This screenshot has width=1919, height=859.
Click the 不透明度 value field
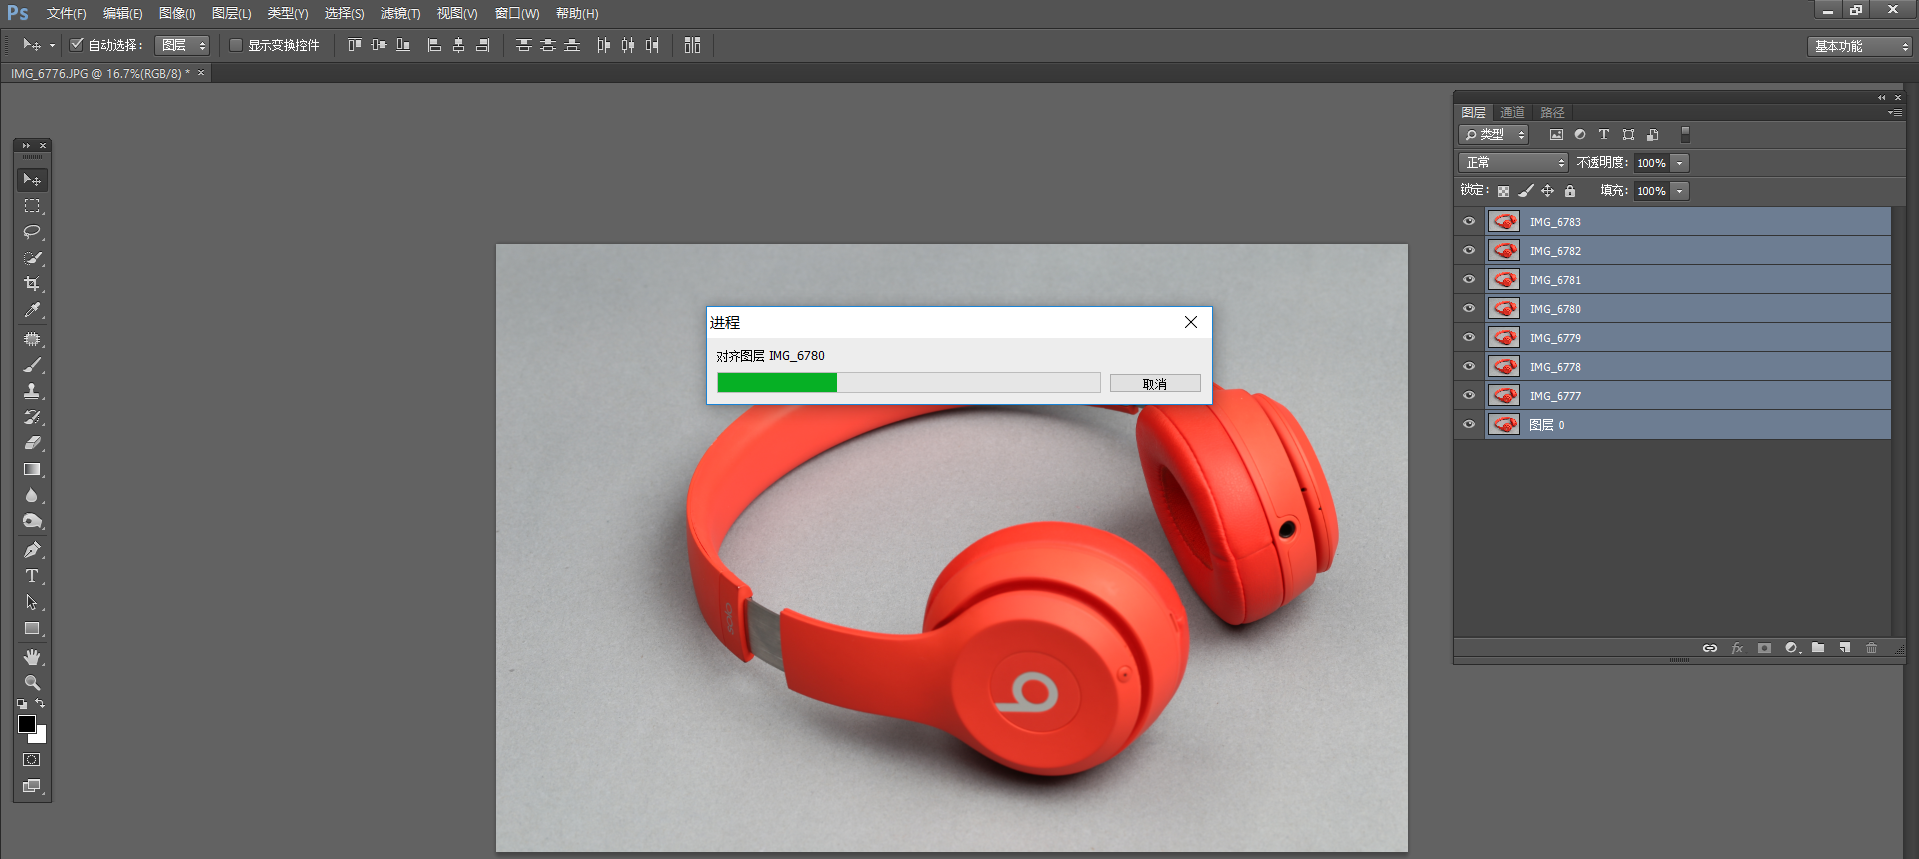click(x=1652, y=163)
